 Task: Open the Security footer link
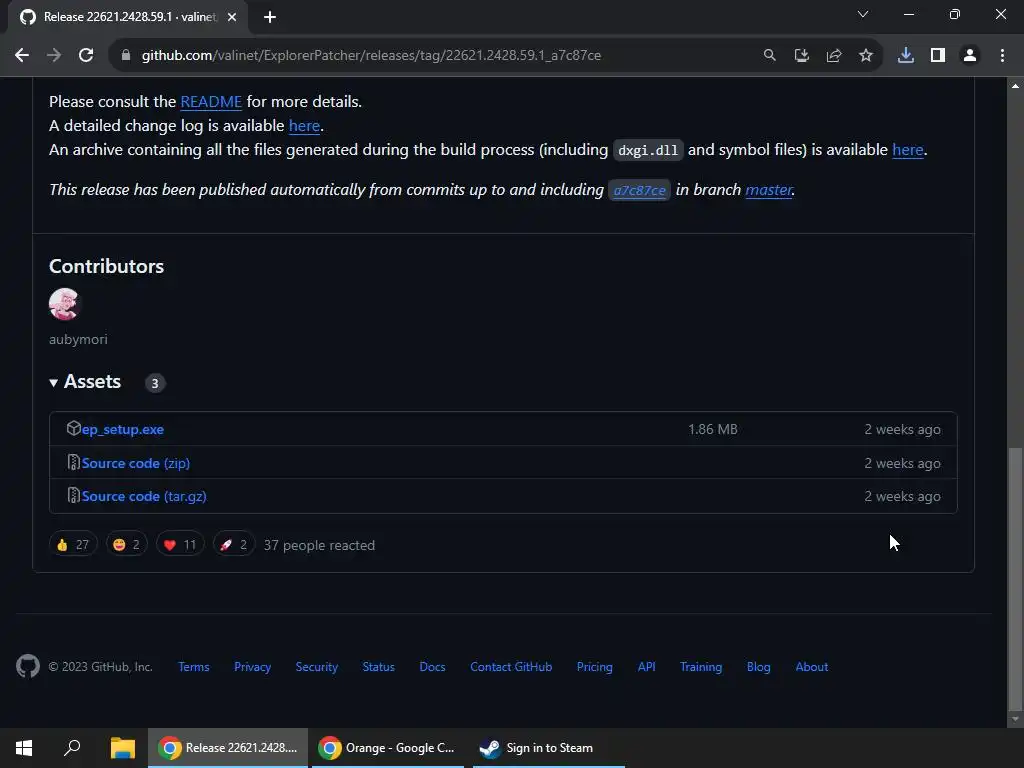[317, 667]
